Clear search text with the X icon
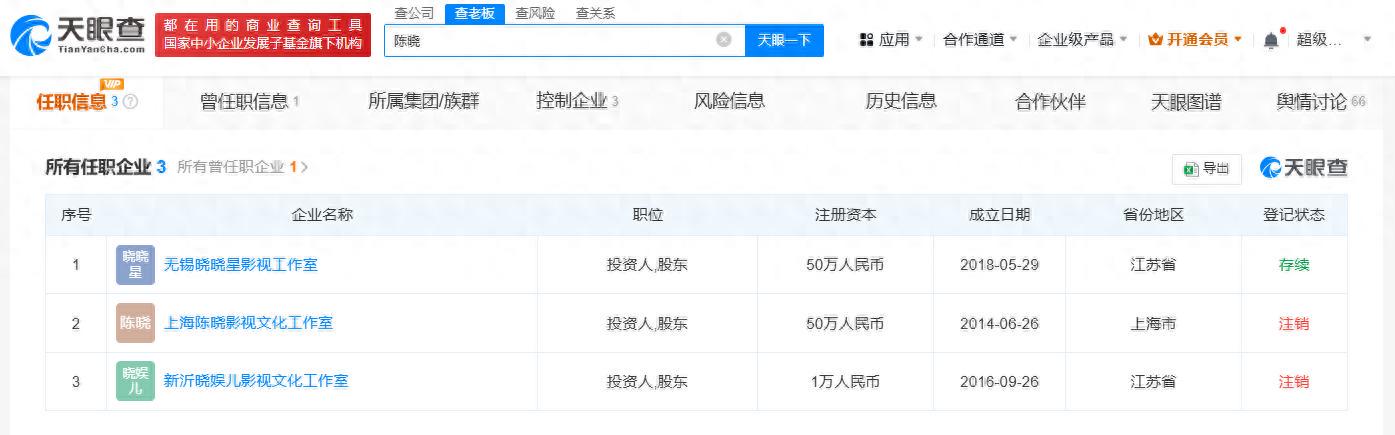This screenshot has width=1395, height=435. pyautogui.click(x=724, y=40)
